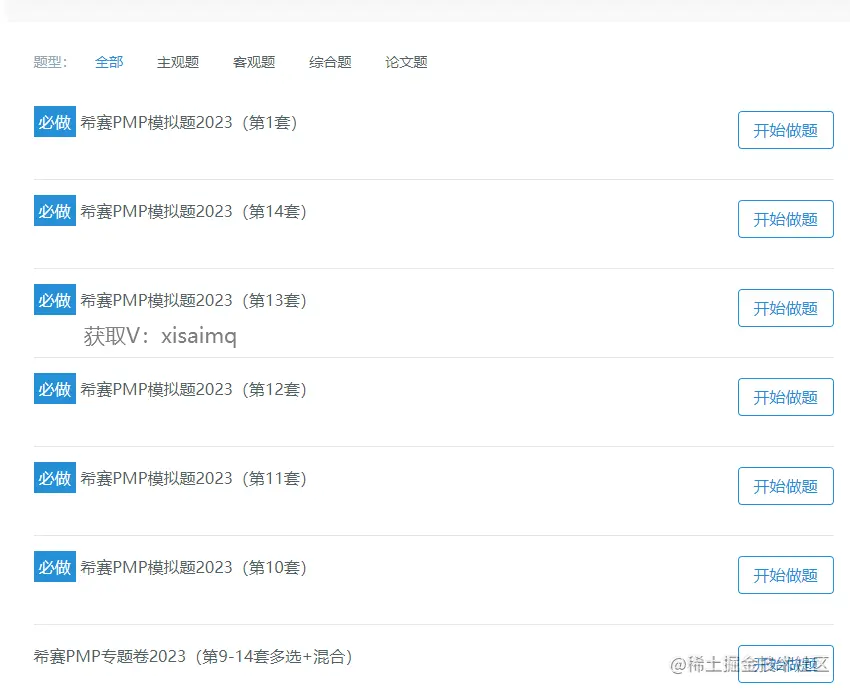Click the 必做 badge on 第13套
Screen dimensions: 850x695
55,299
